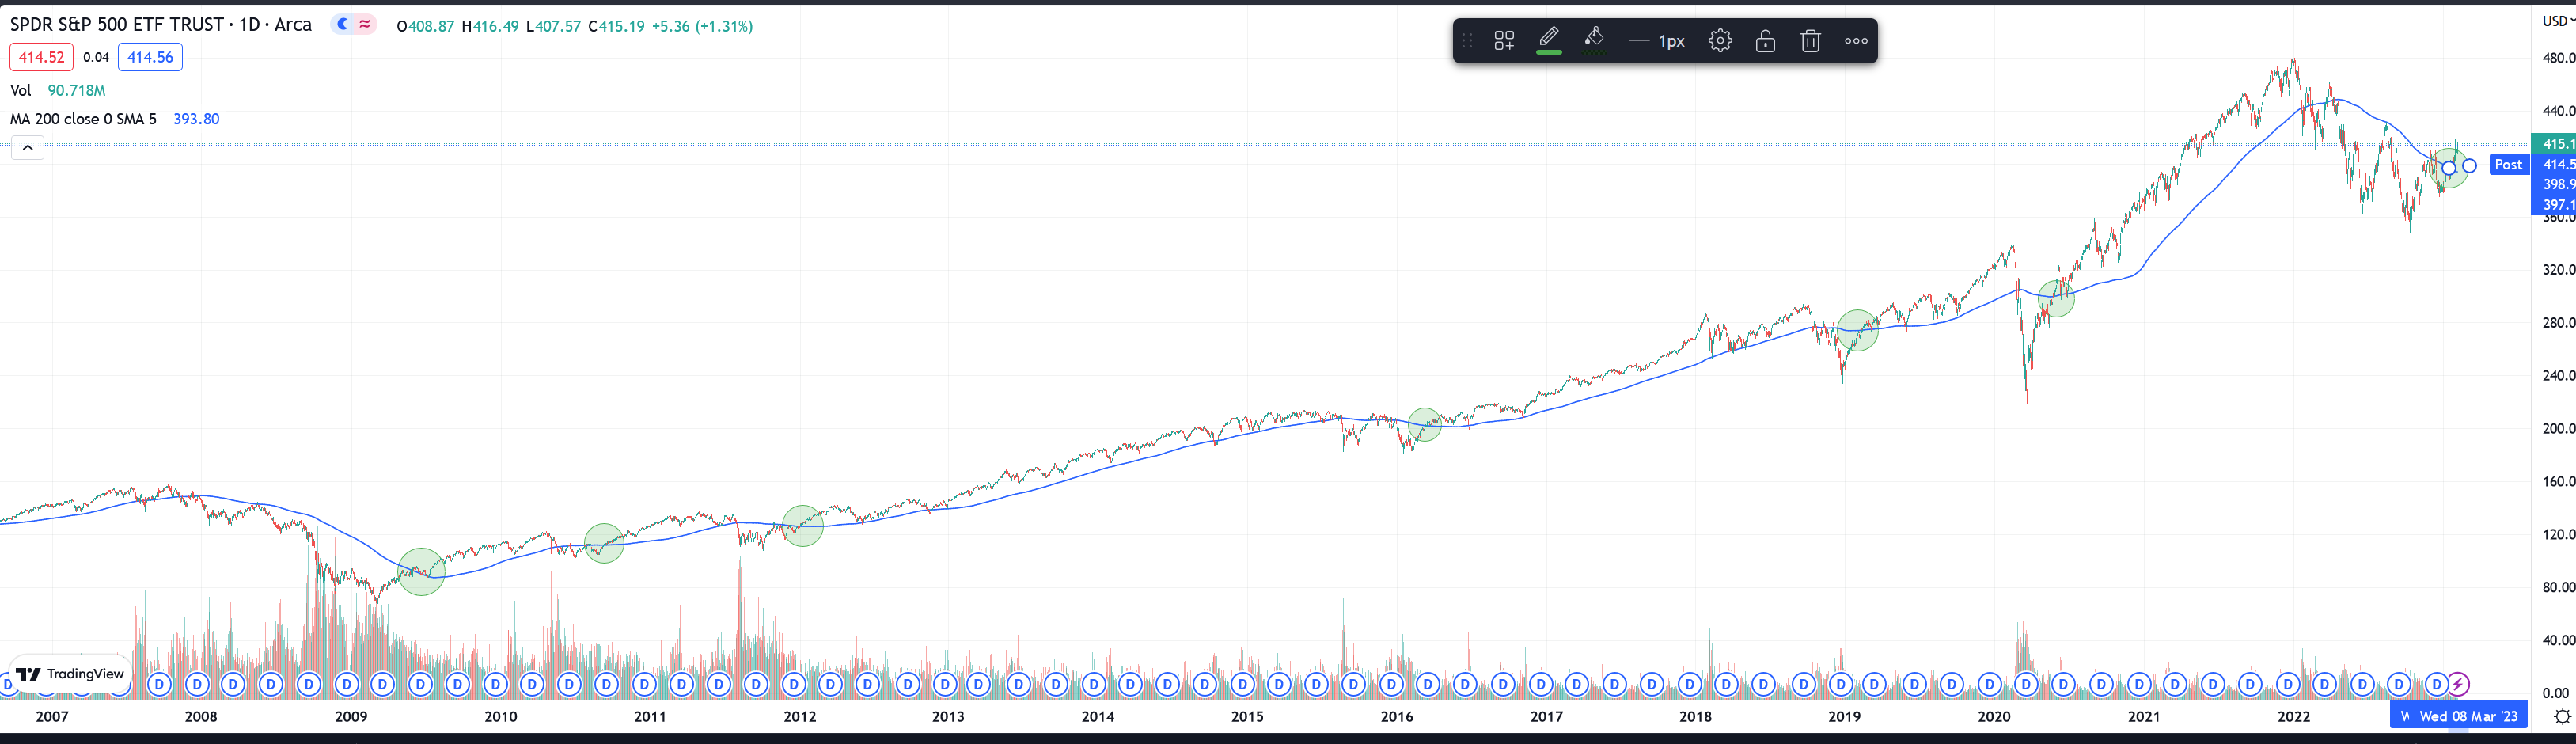This screenshot has height=744, width=2576.
Task: Open the drawing settings gear
Action: pyautogui.click(x=1719, y=41)
